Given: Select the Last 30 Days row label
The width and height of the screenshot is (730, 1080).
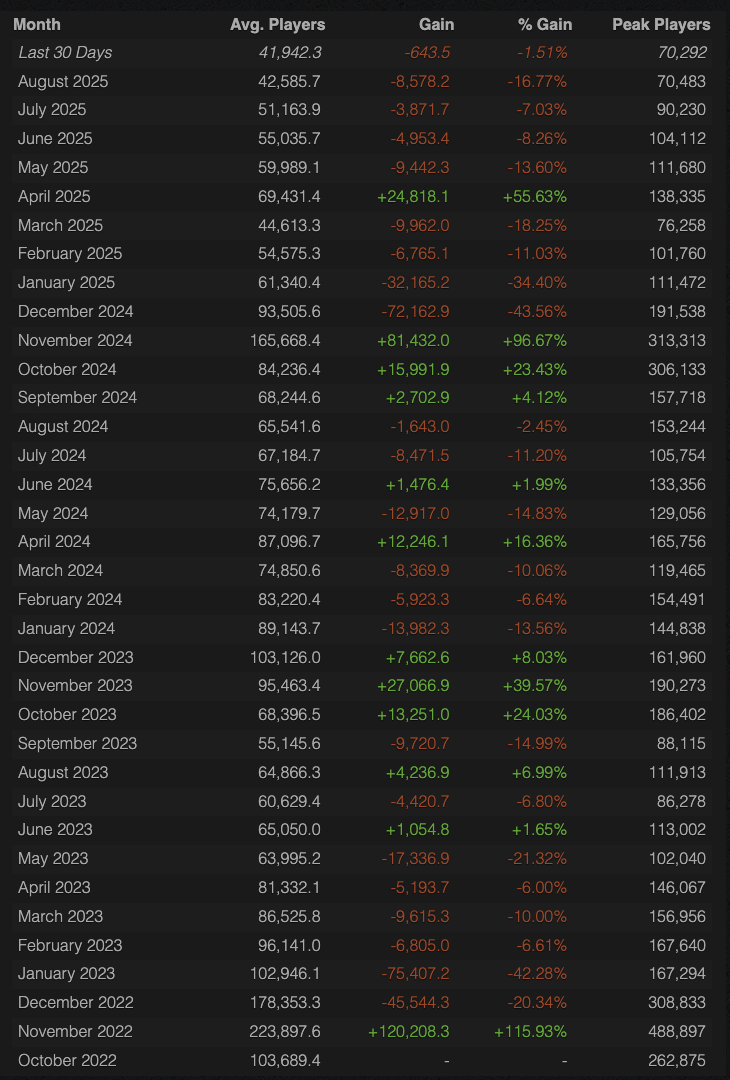Looking at the screenshot, I should (65, 52).
